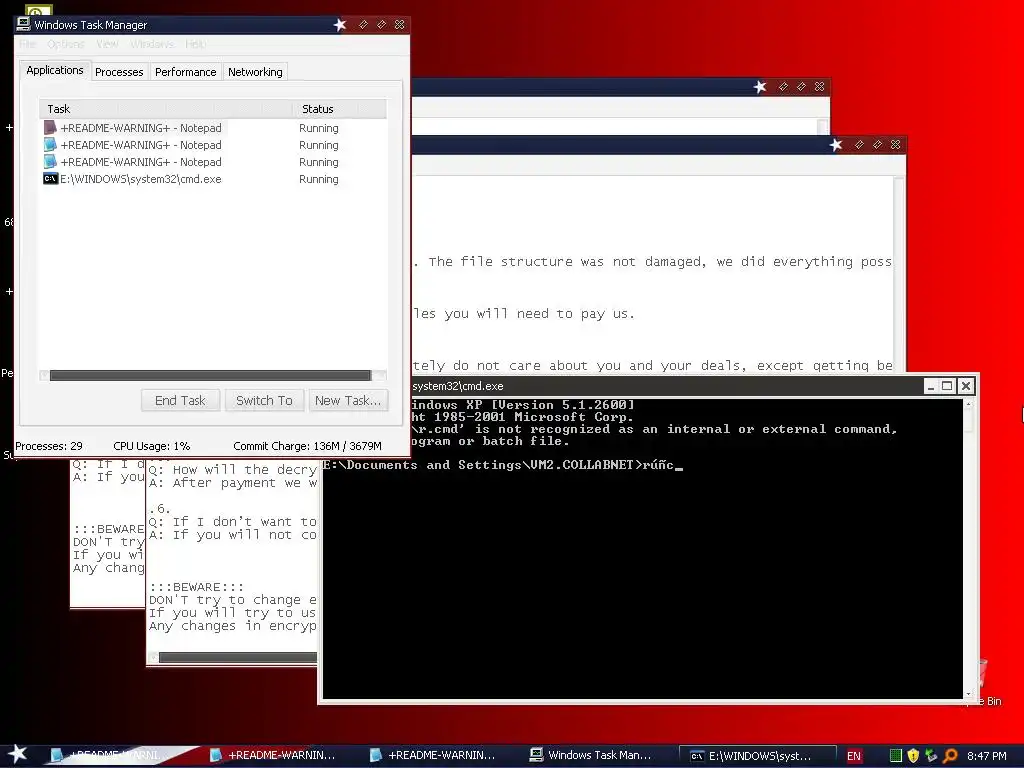
Task: Close the front README Notepad window
Action: pos(895,144)
